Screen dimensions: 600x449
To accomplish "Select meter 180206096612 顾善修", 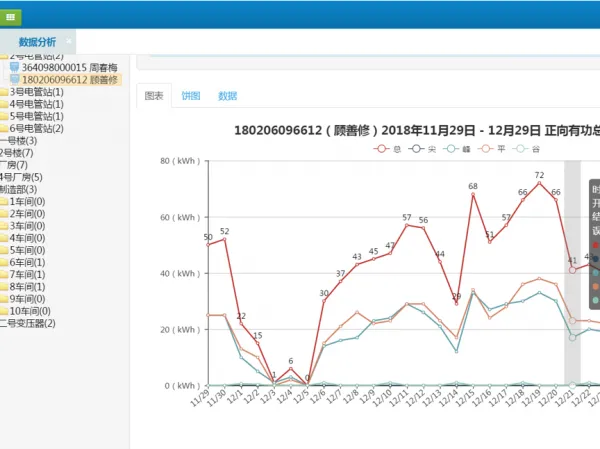I will [x=69, y=80].
